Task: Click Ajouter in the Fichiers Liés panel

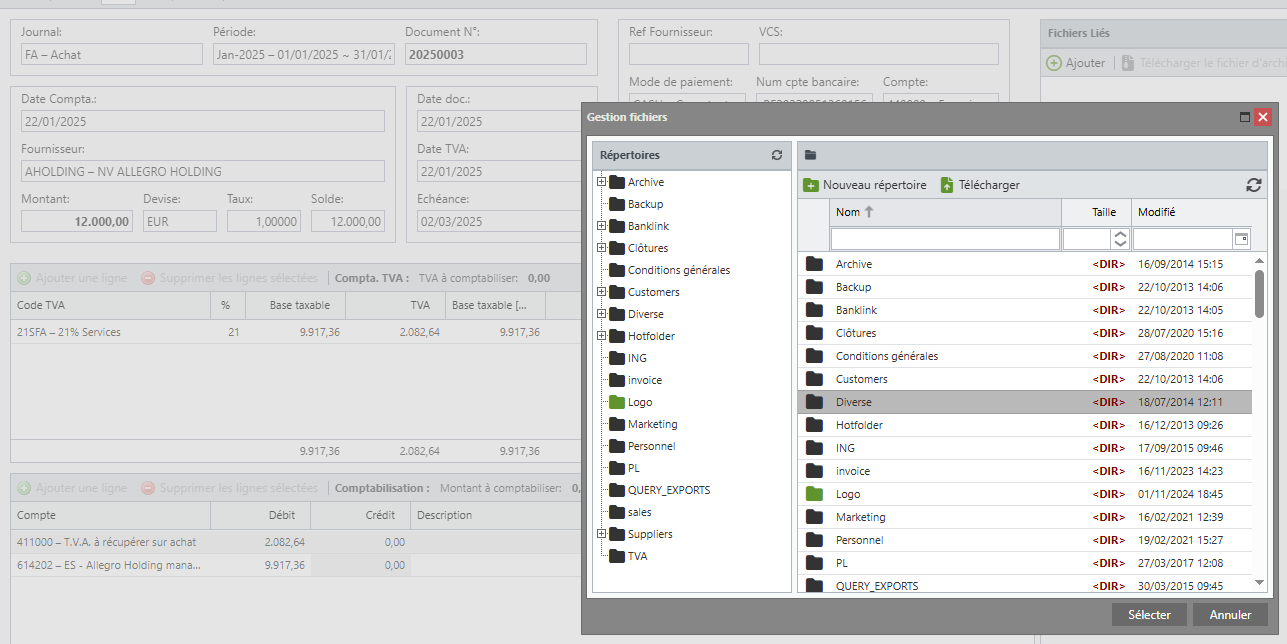Action: click(1076, 63)
